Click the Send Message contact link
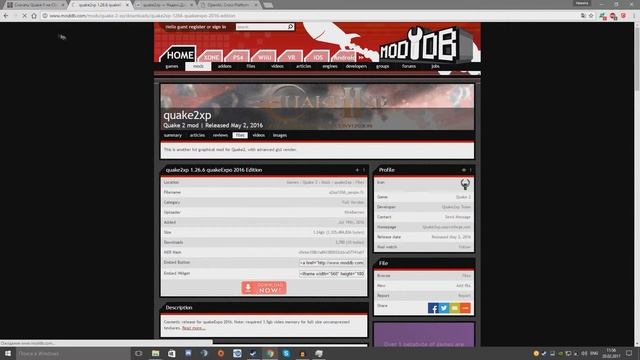Viewport: 640px width, 360px height. pyautogui.click(x=458, y=217)
